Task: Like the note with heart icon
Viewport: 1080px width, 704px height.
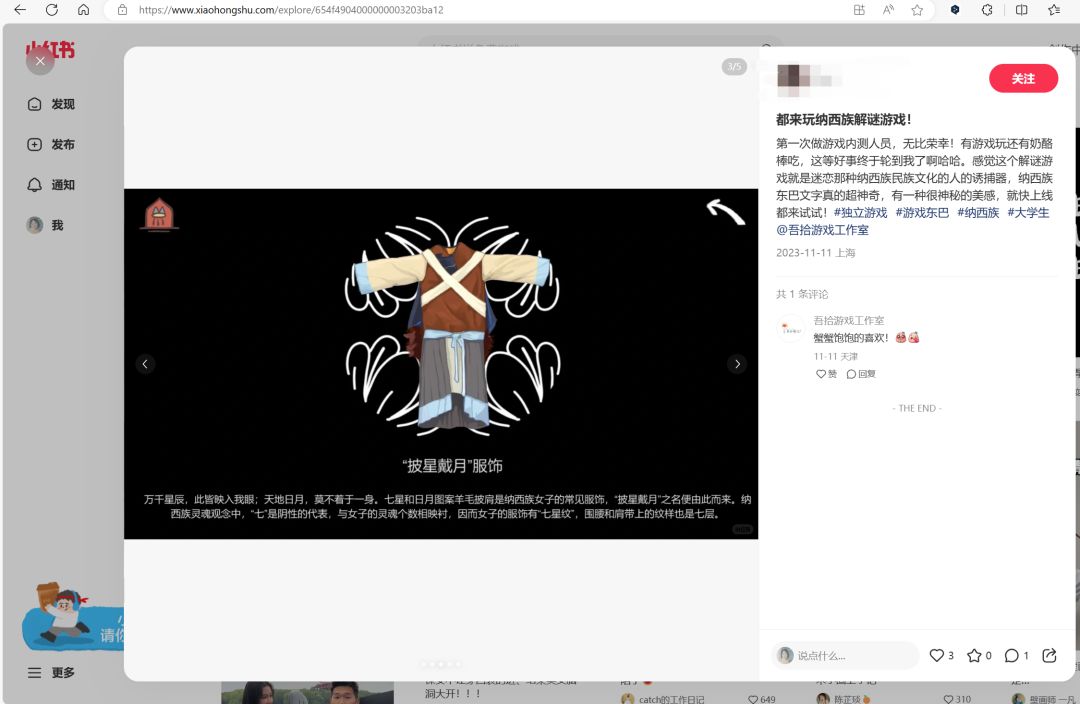Action: [937, 655]
